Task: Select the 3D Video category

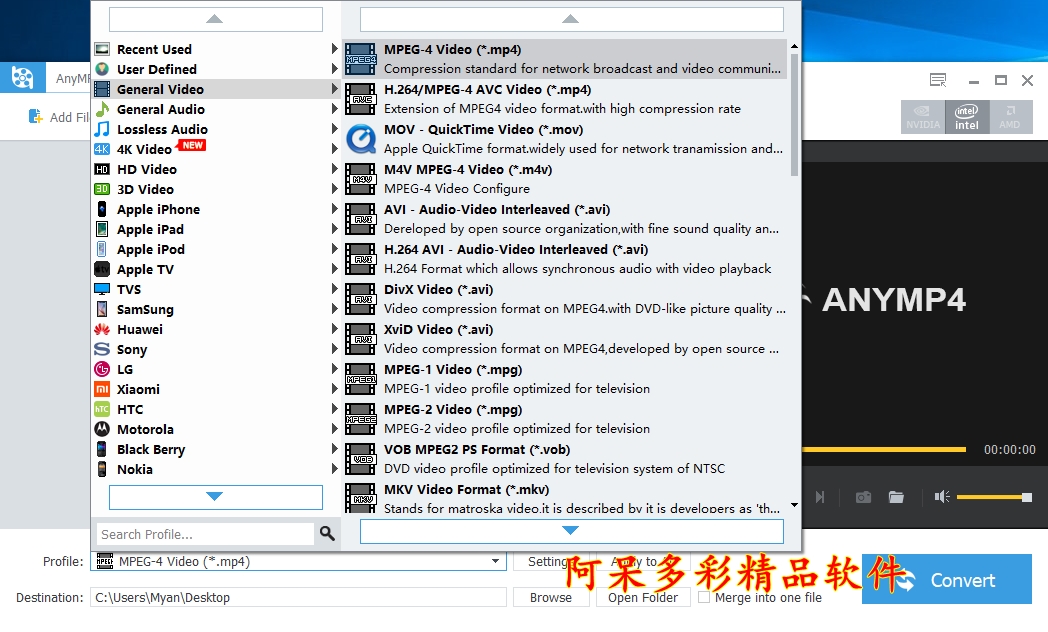Action: [216, 189]
